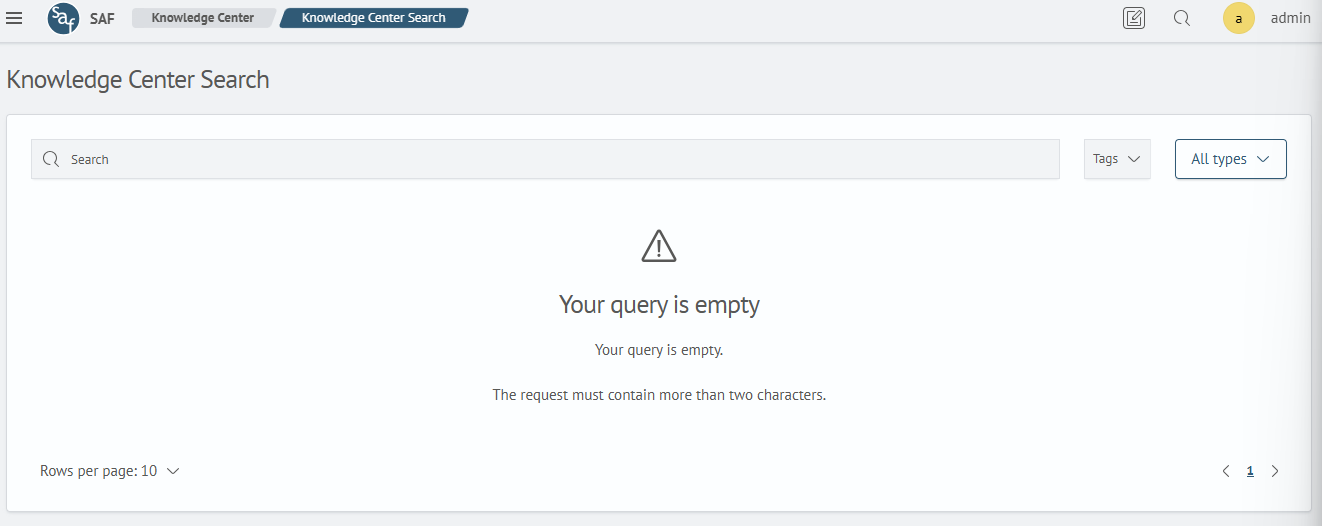
Task: Select the Knowledge Center Search breadcrumb
Action: coord(374,18)
